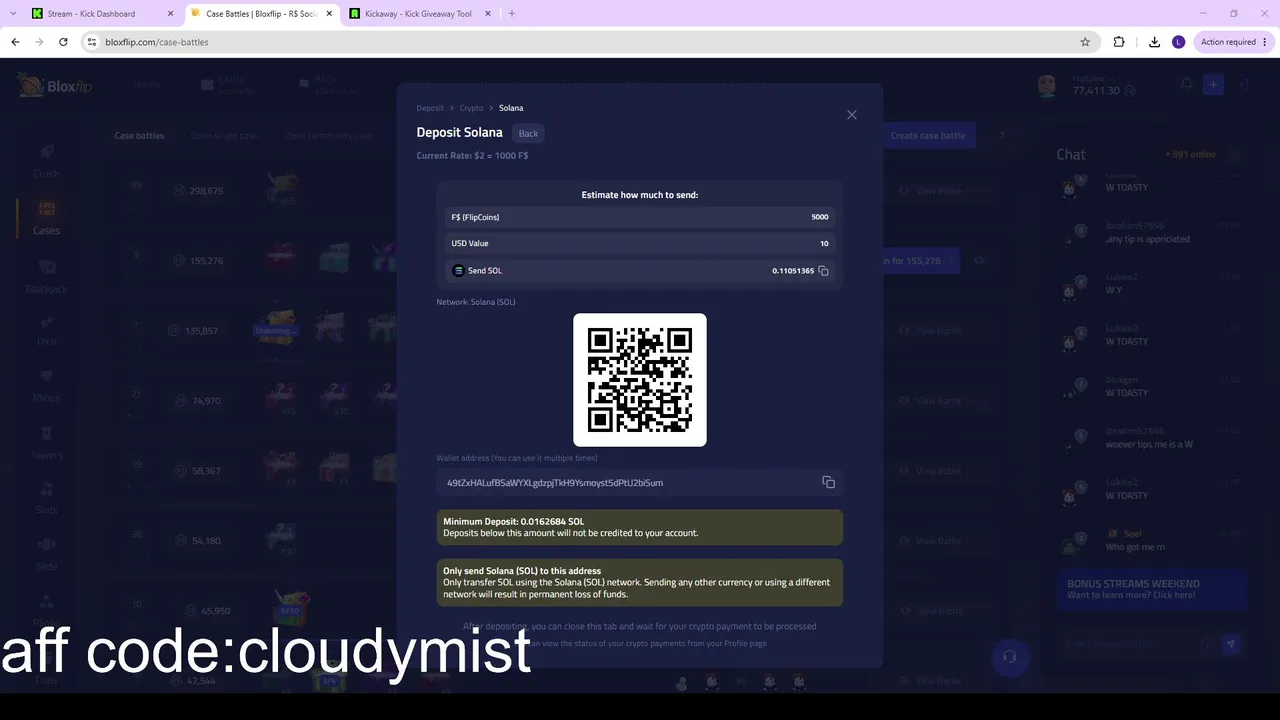
Task: Open the Slide game from sidebar
Action: 46,554
